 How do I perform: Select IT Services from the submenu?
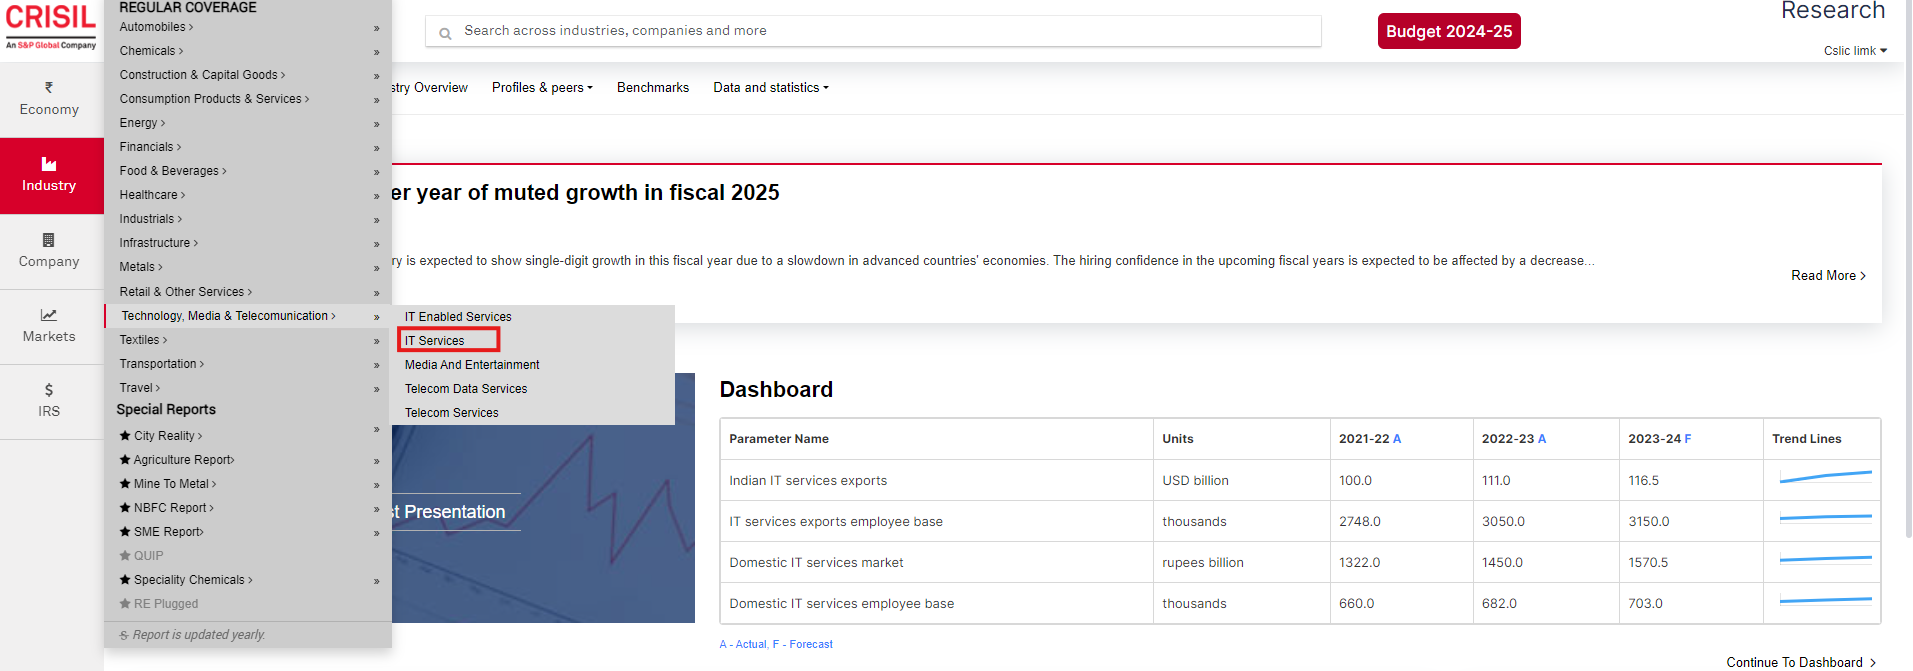435,341
